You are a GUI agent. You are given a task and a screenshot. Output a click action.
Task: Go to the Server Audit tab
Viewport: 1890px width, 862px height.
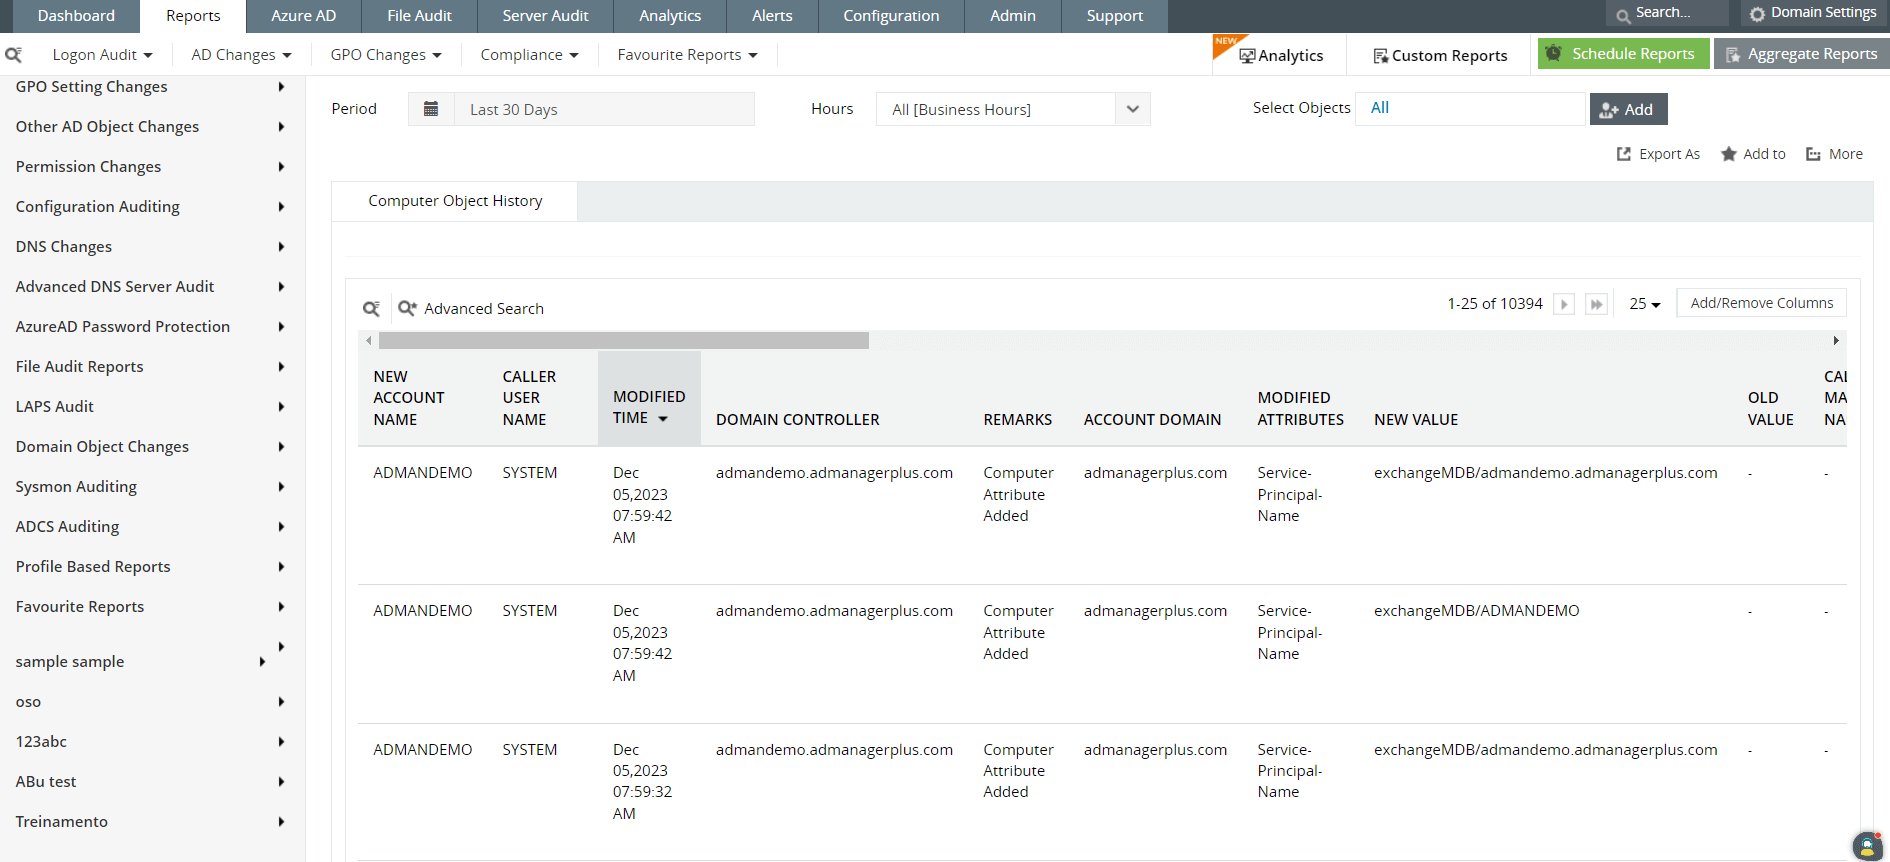[x=546, y=16]
